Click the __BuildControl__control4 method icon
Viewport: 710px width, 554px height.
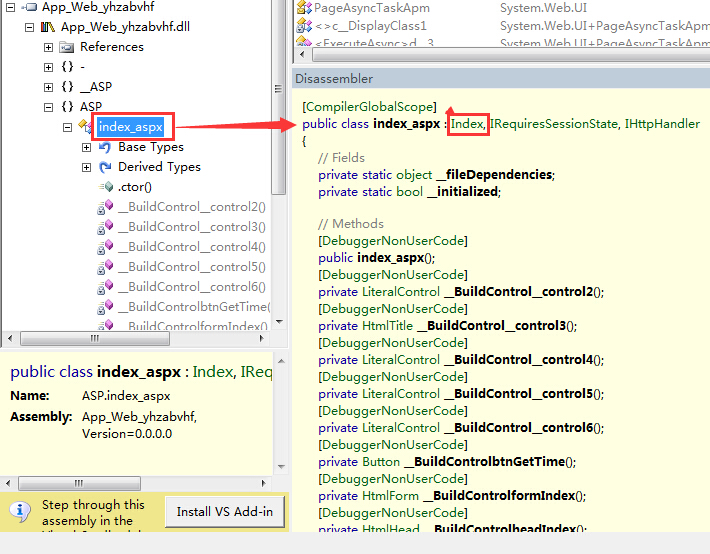point(105,247)
